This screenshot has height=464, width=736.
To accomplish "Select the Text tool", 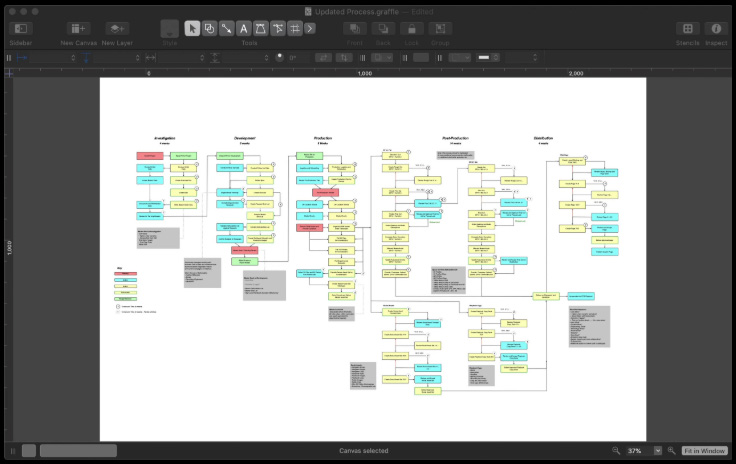I will [243, 29].
